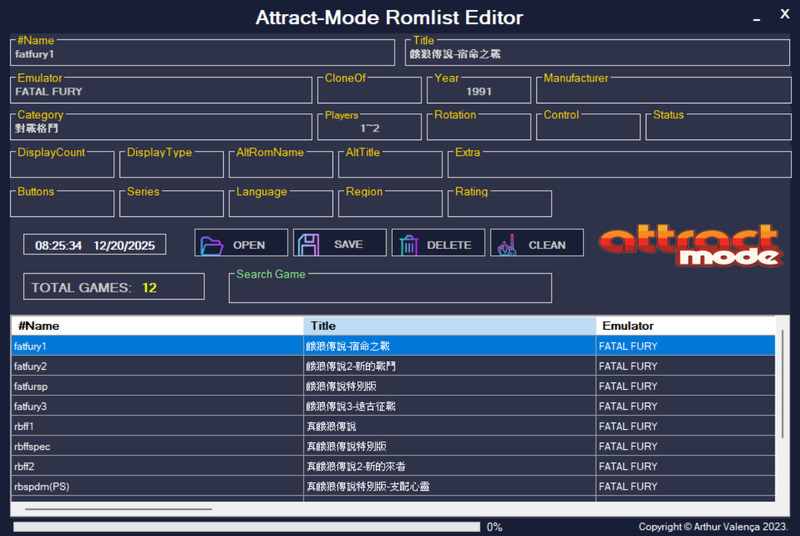Click into the Control field
The height and width of the screenshot is (536, 800).
(x=588, y=129)
